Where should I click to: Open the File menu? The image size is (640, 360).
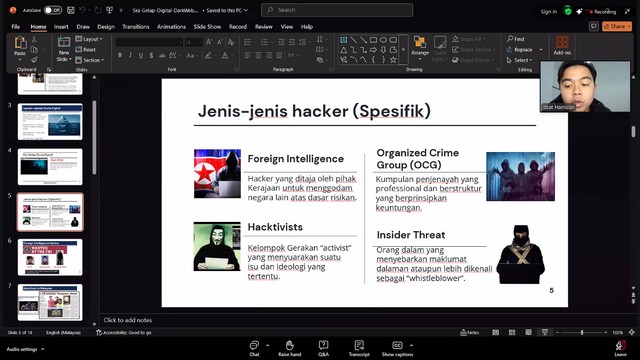[x=16, y=27]
